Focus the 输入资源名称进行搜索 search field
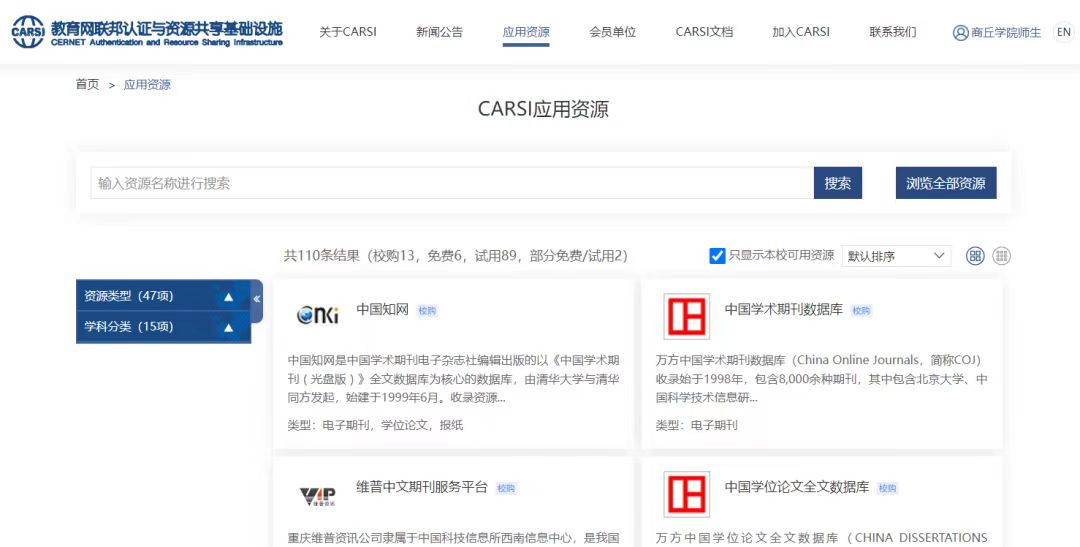 coord(453,183)
